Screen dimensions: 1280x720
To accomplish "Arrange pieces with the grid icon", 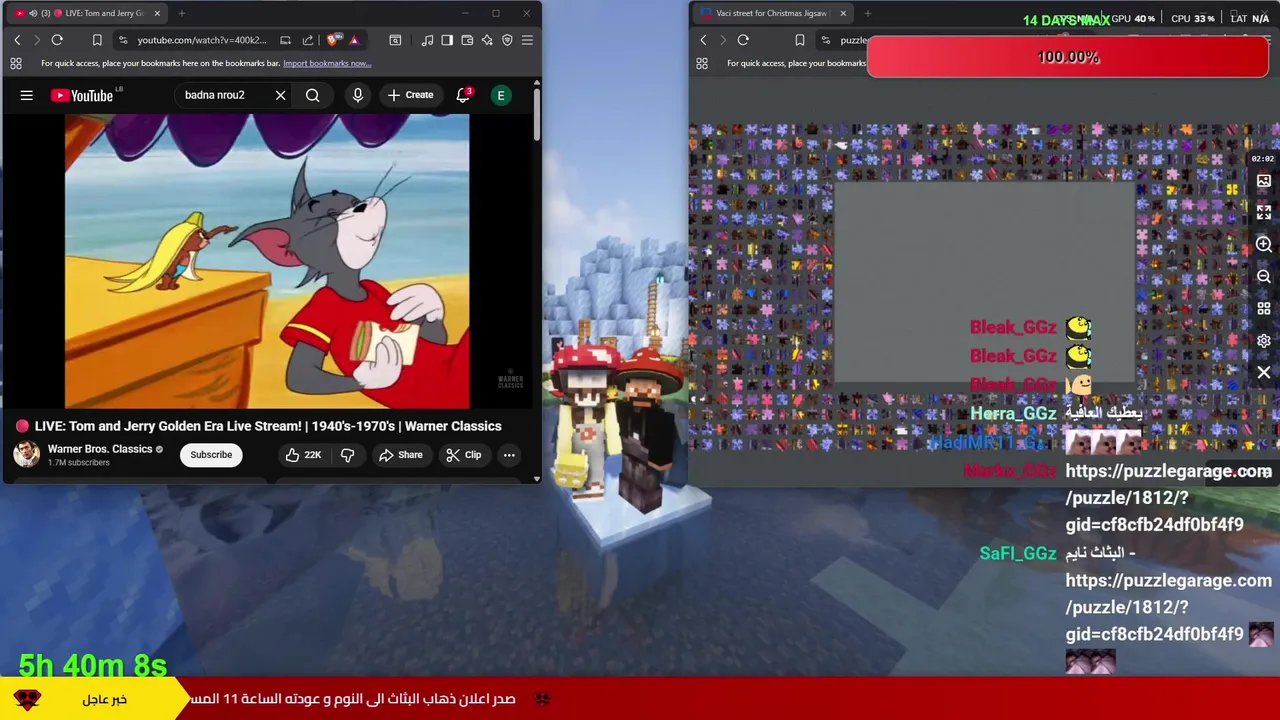I will pos(1264,309).
